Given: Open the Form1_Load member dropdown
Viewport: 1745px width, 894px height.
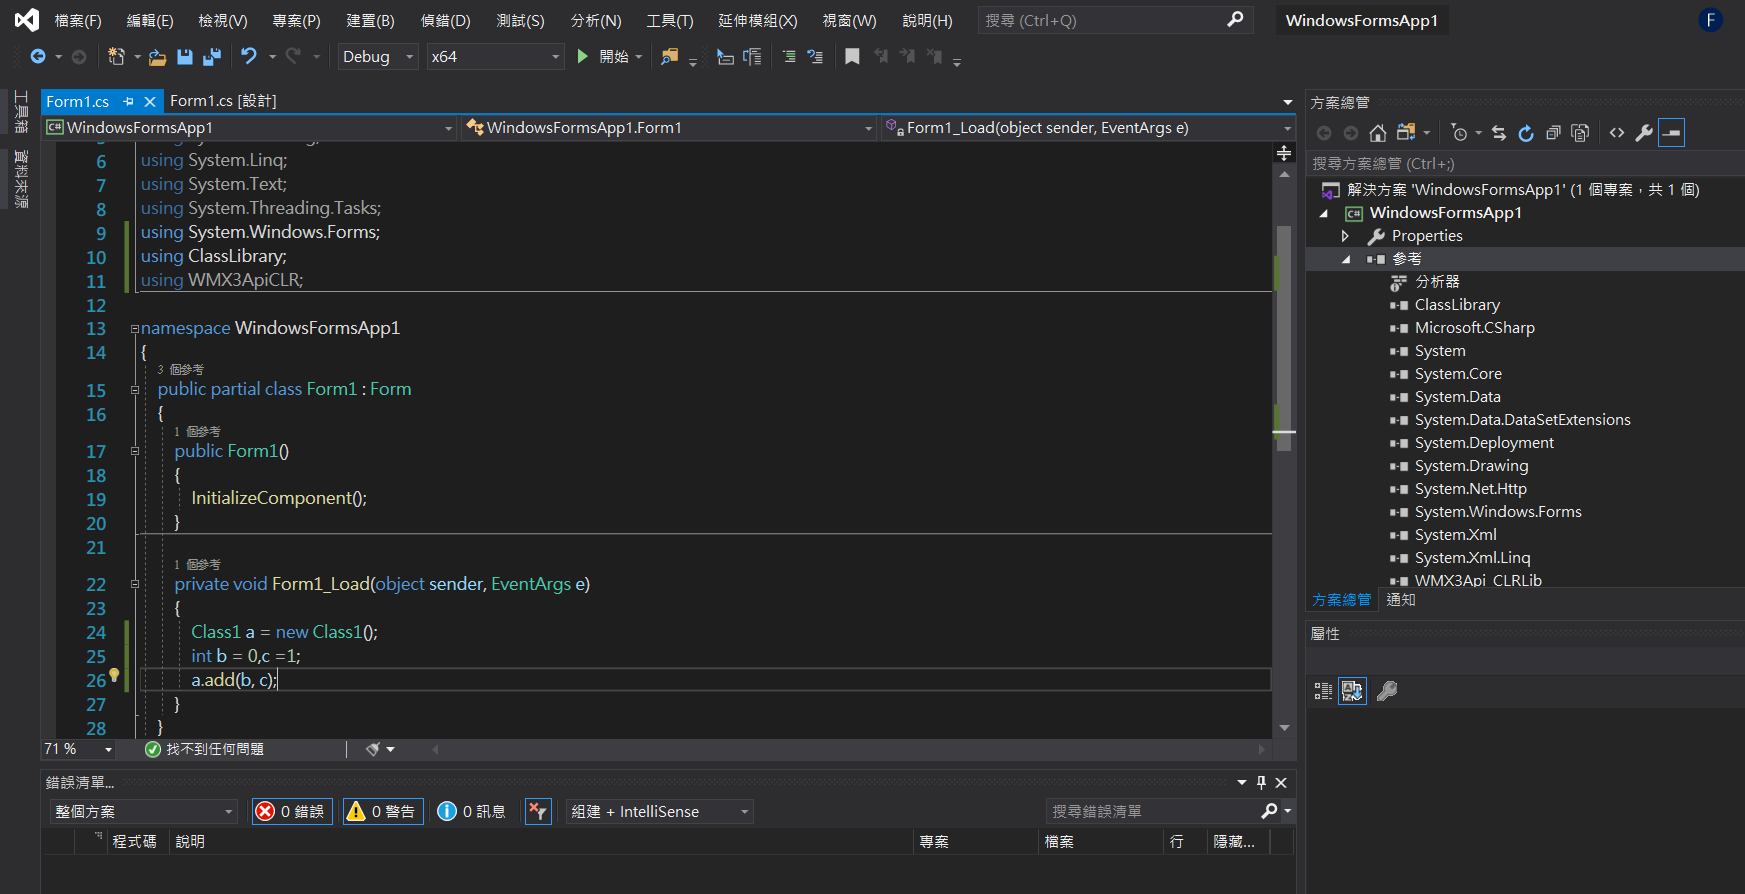Looking at the screenshot, I should tap(1088, 128).
